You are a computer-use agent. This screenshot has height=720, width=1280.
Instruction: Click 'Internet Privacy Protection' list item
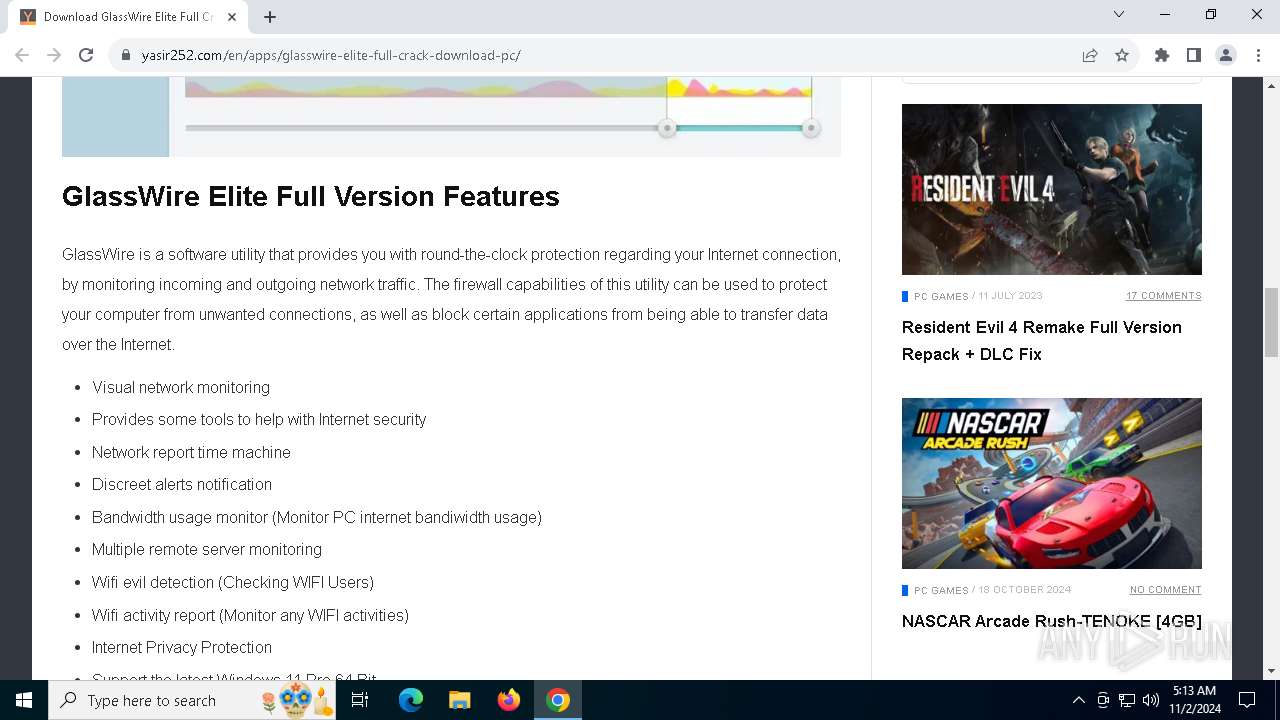(x=182, y=647)
